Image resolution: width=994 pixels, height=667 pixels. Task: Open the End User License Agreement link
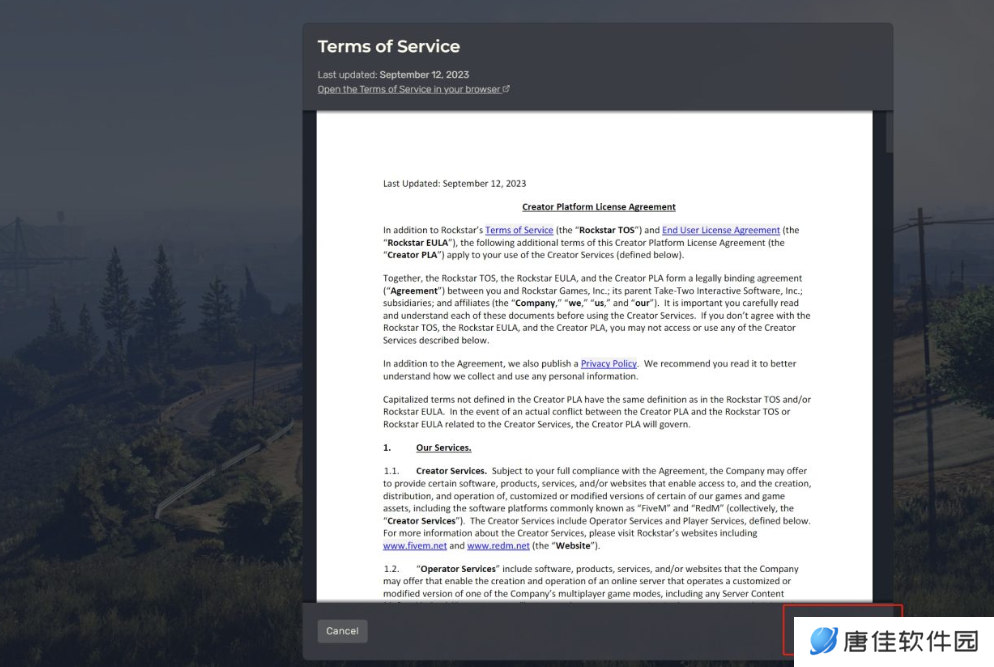click(x=721, y=230)
